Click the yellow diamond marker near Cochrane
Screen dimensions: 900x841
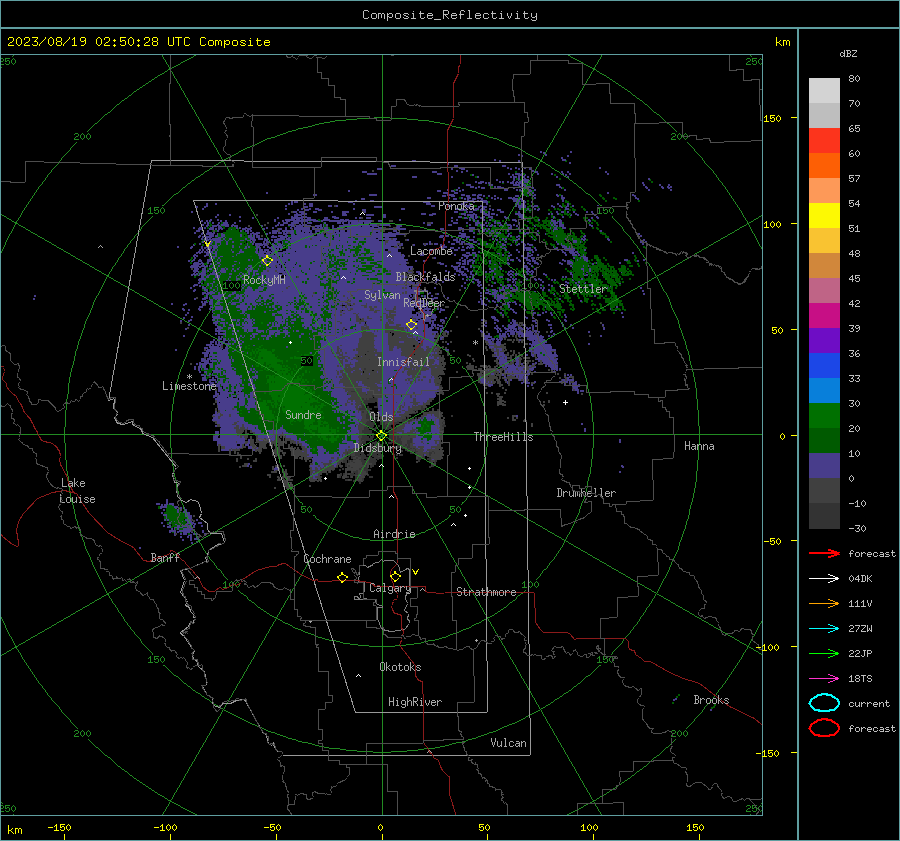tap(342, 577)
